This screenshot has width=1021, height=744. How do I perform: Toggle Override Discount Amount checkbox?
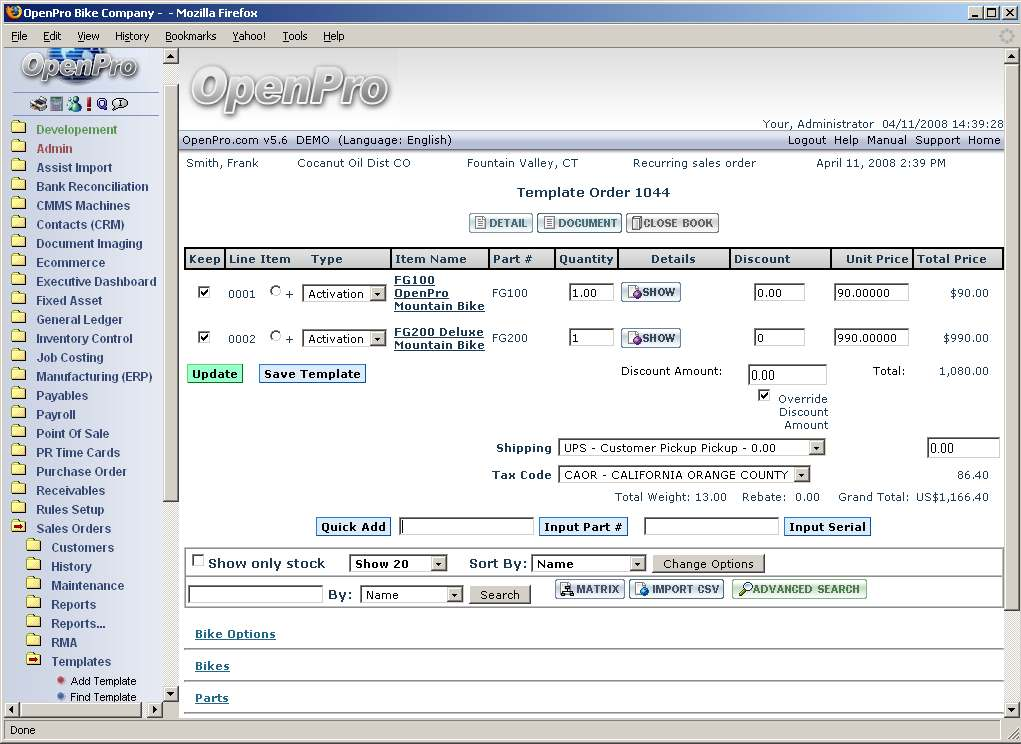764,396
